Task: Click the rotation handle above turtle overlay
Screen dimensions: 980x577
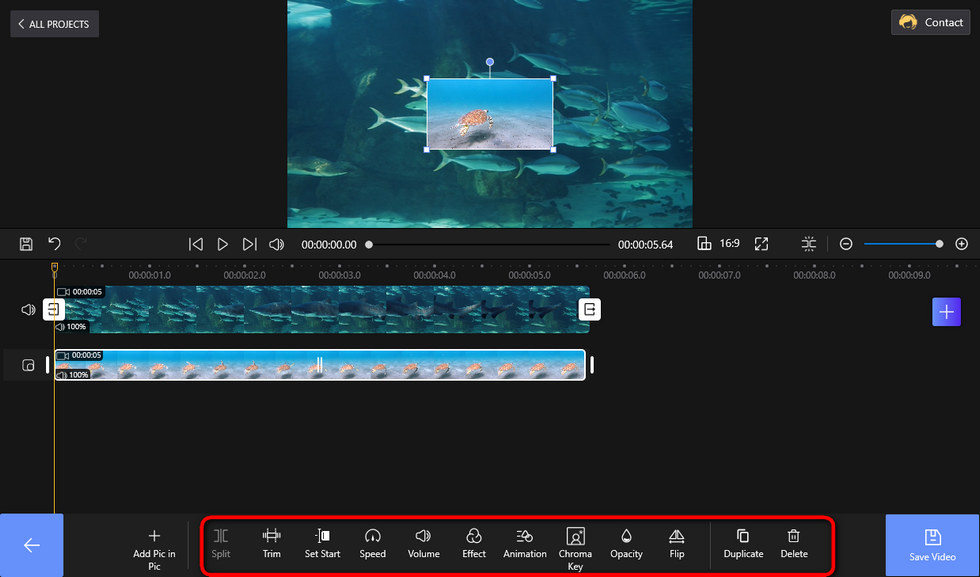Action: (490, 62)
